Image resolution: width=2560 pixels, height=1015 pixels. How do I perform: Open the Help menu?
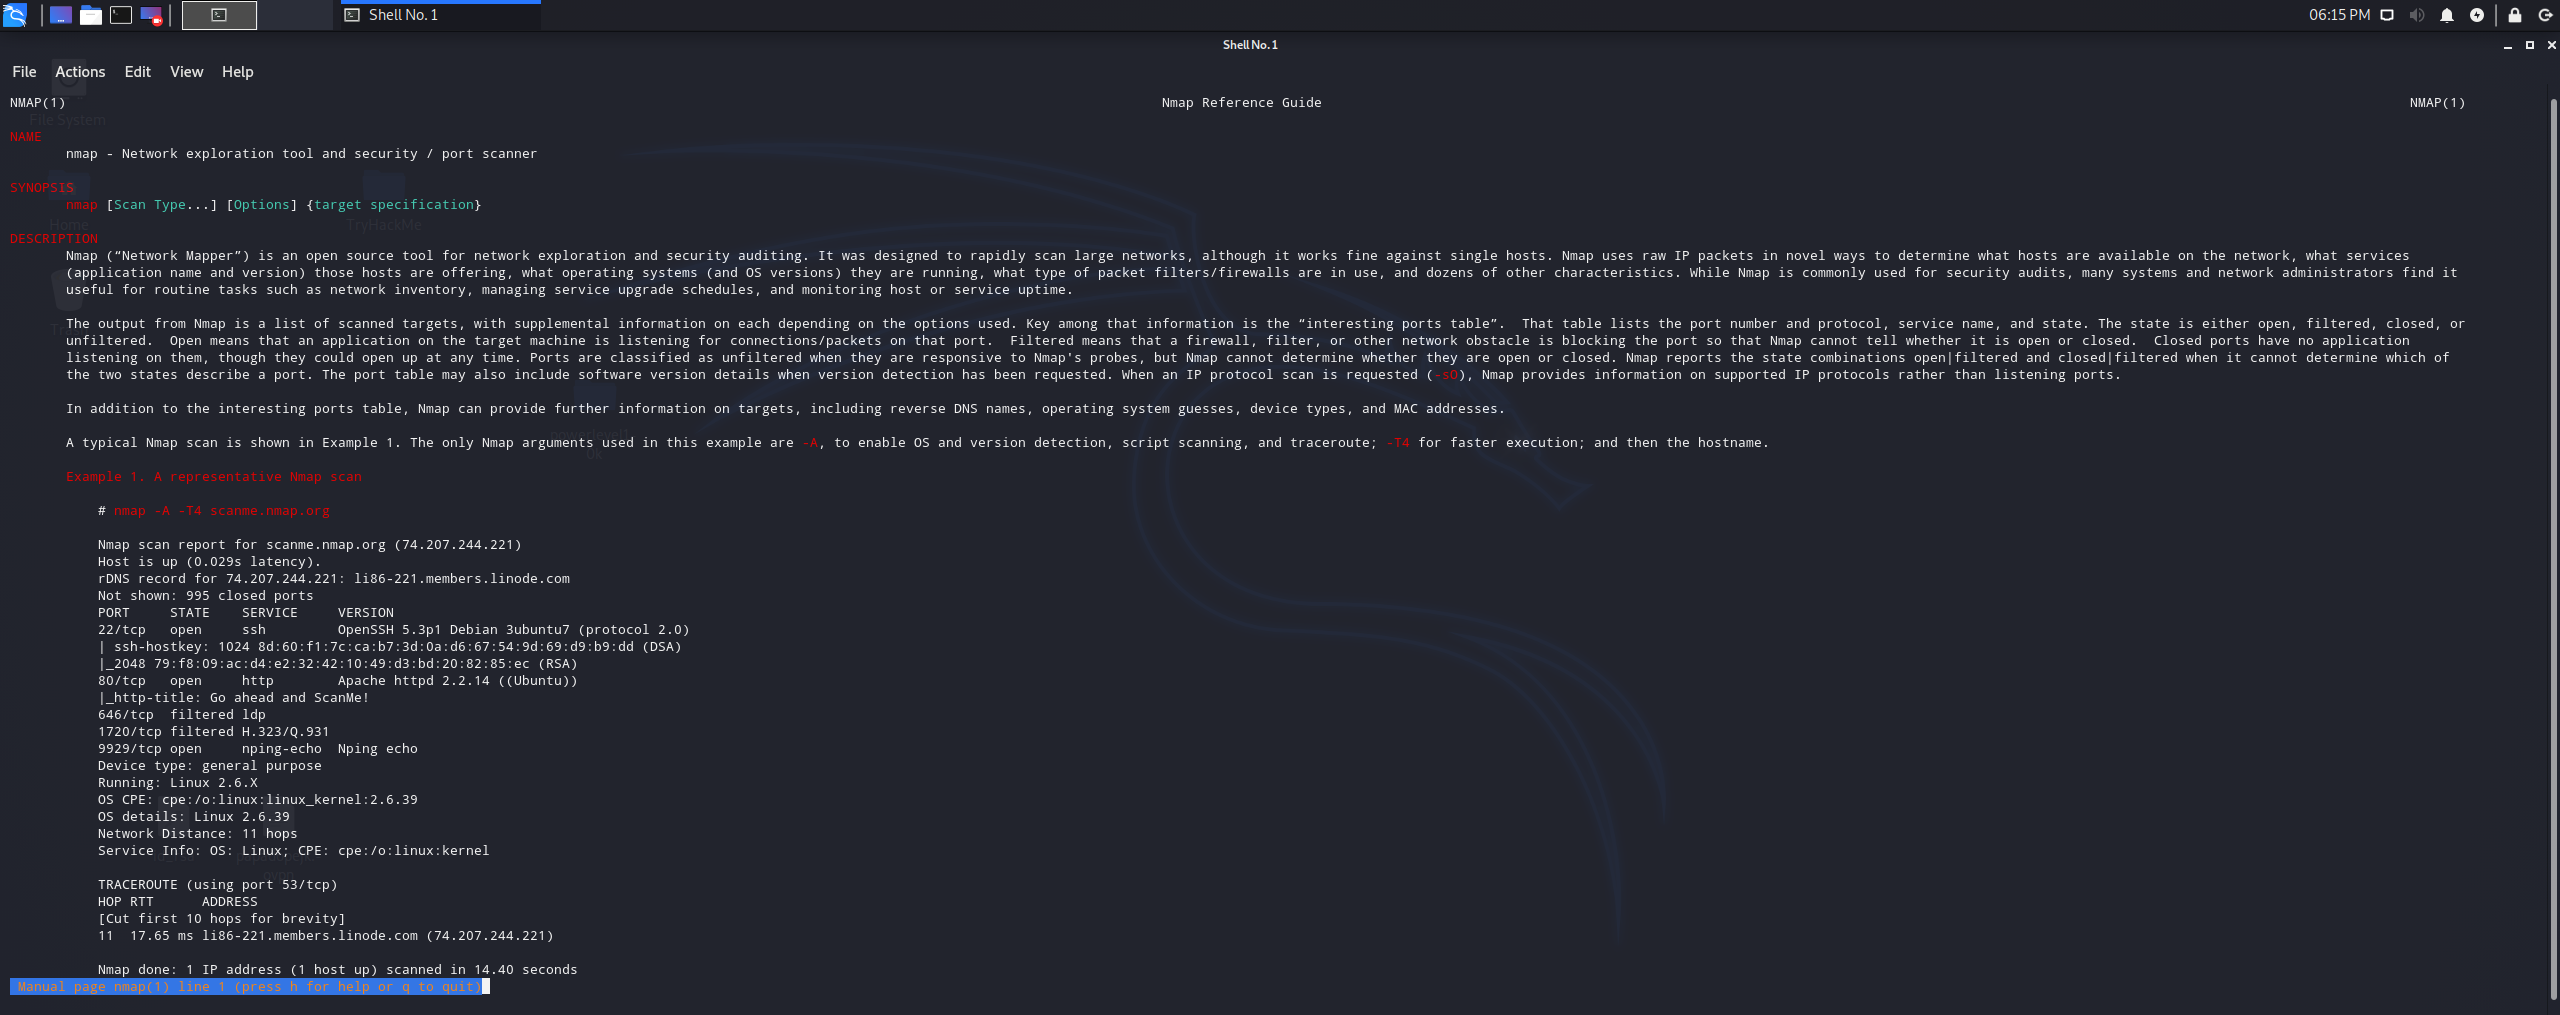pos(238,72)
